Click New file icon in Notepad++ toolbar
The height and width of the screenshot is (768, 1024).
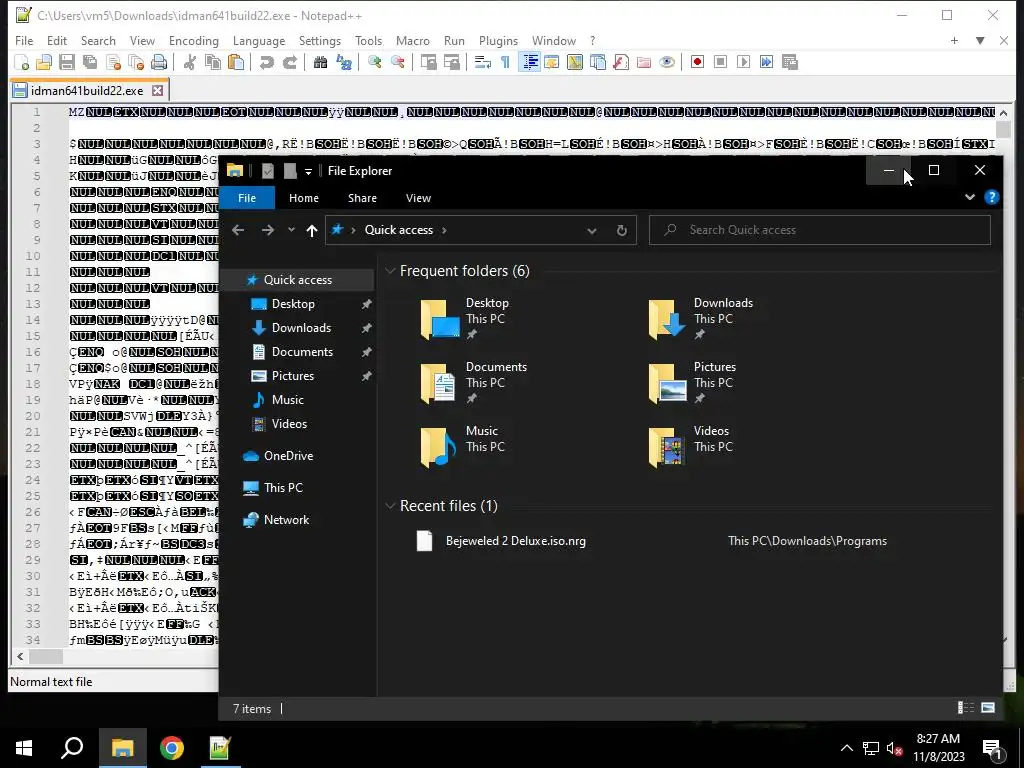click(x=22, y=62)
